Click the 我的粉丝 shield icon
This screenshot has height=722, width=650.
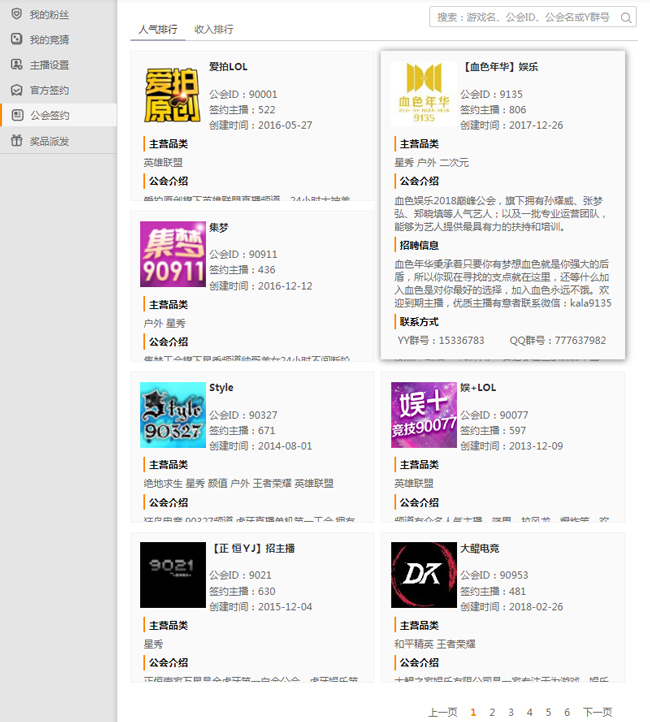[16, 15]
